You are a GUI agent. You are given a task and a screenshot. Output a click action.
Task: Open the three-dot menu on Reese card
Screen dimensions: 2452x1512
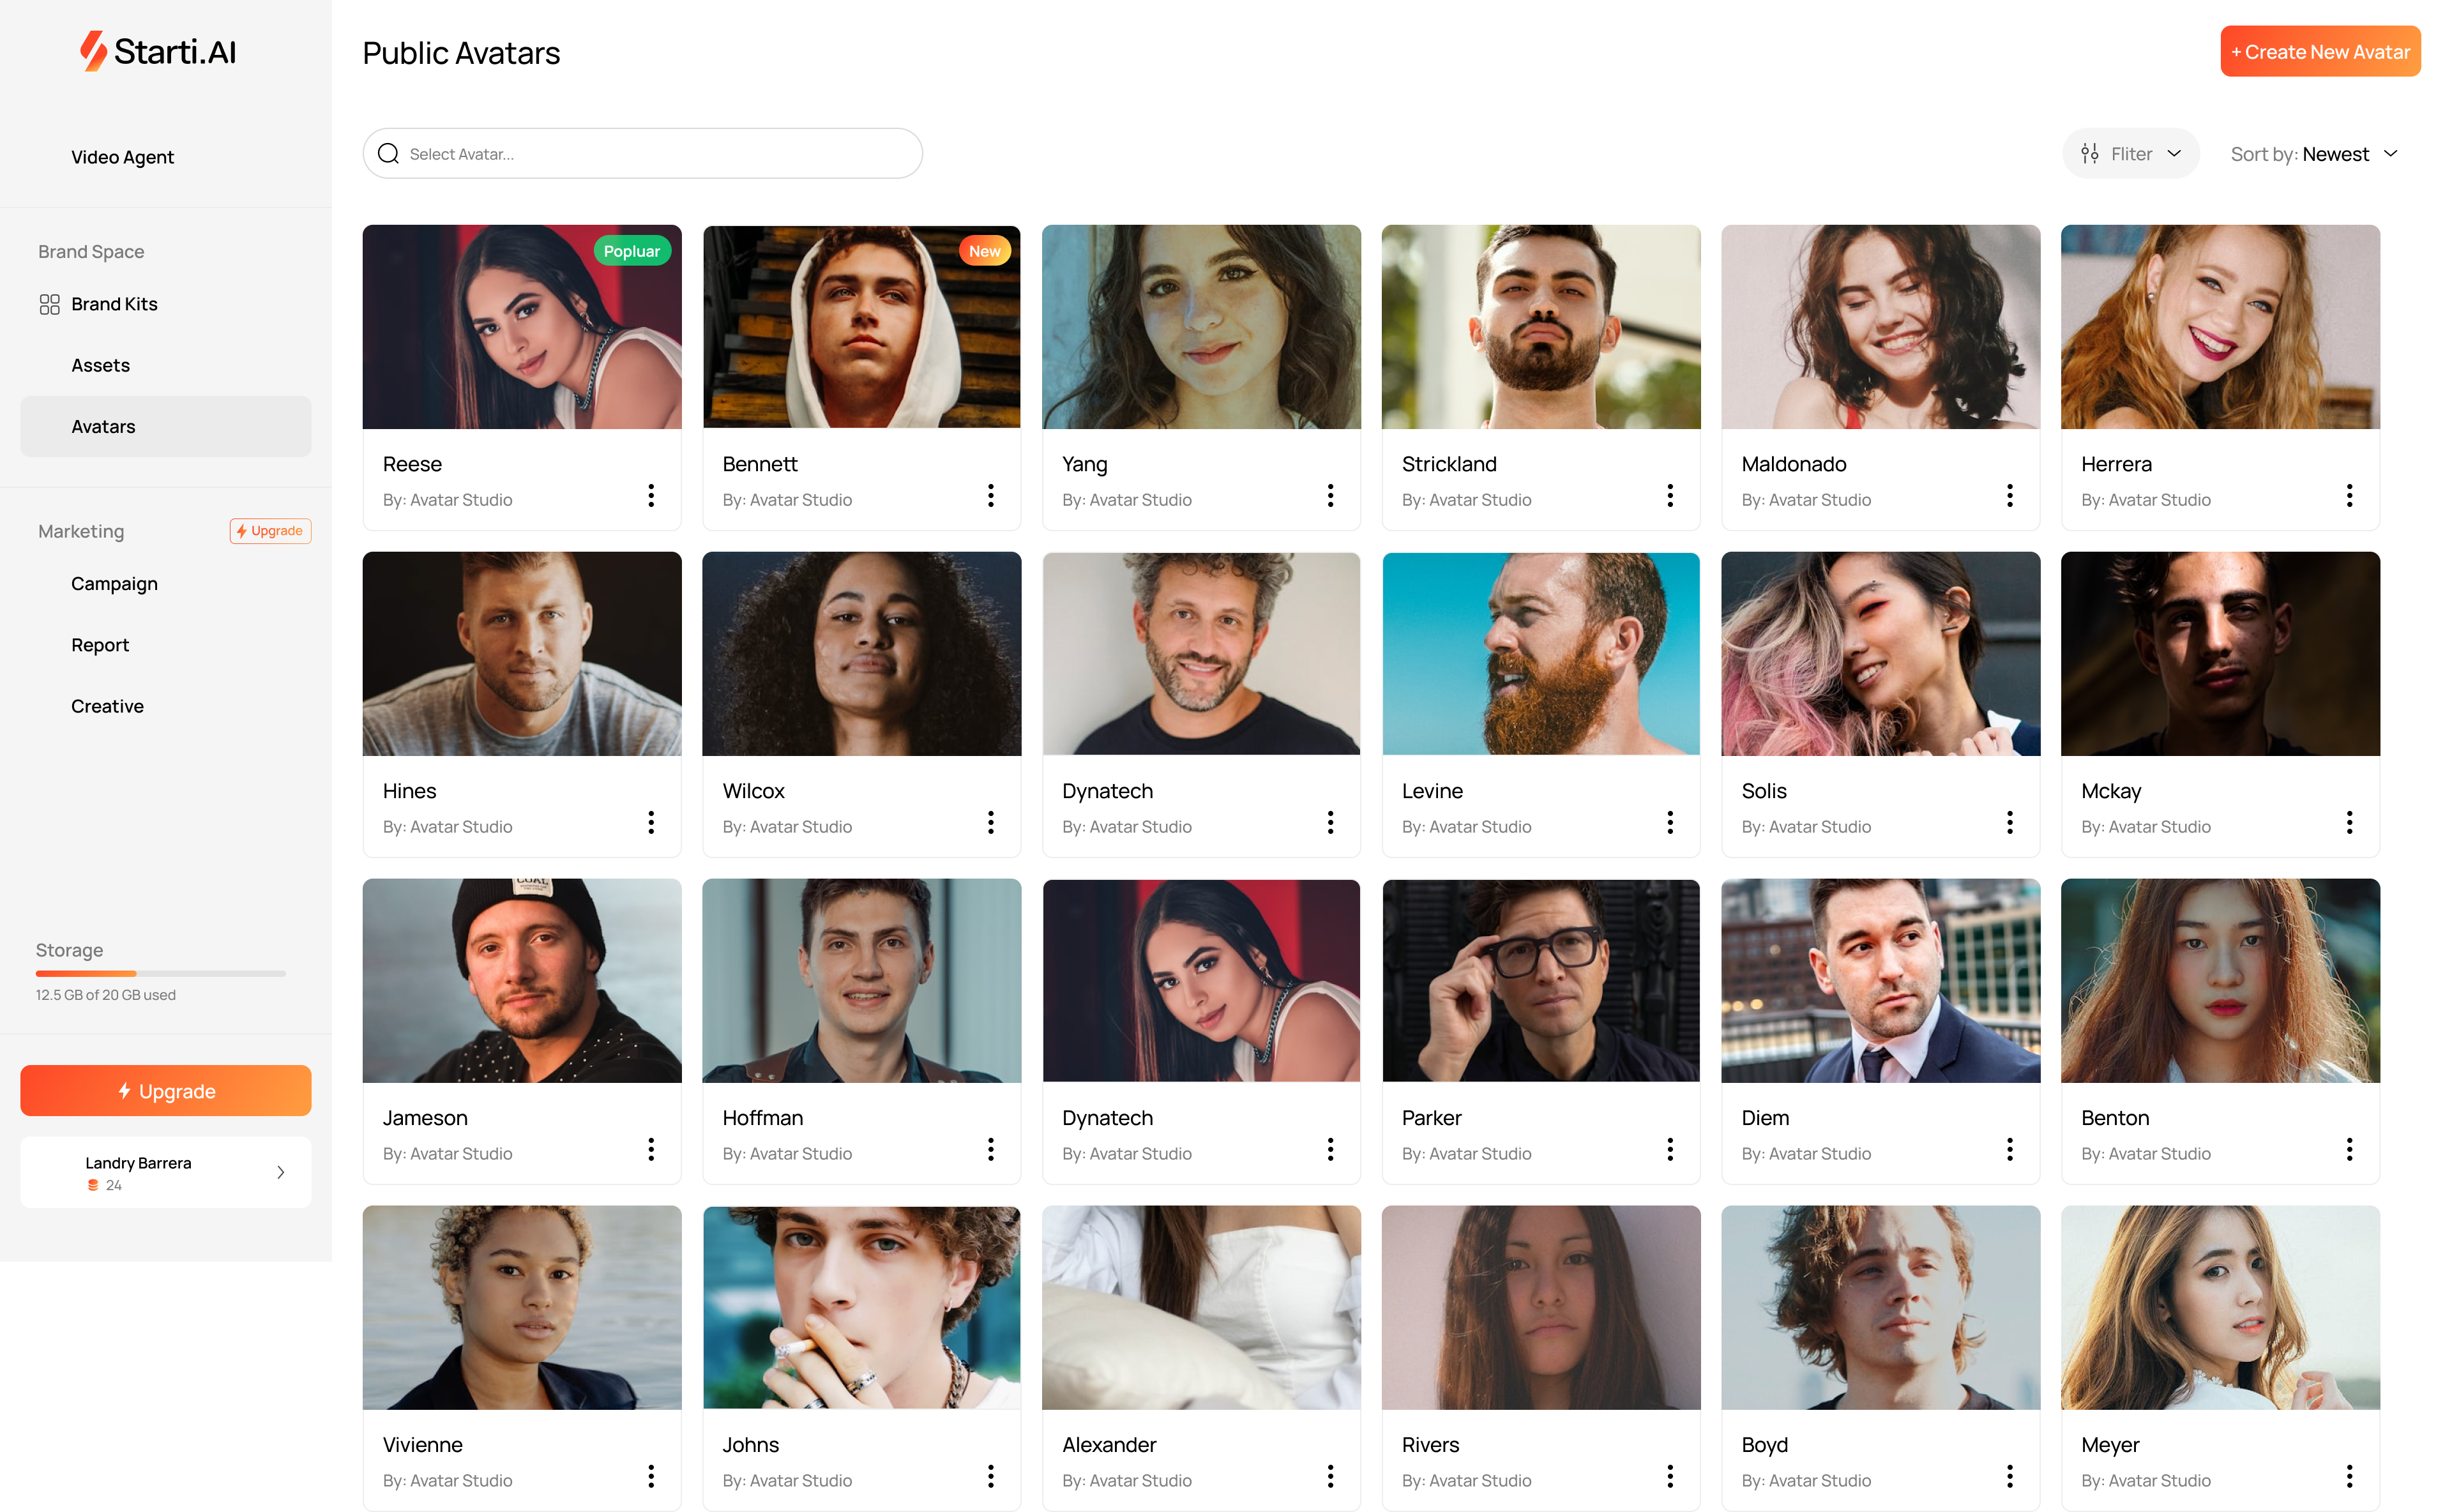[x=651, y=496]
